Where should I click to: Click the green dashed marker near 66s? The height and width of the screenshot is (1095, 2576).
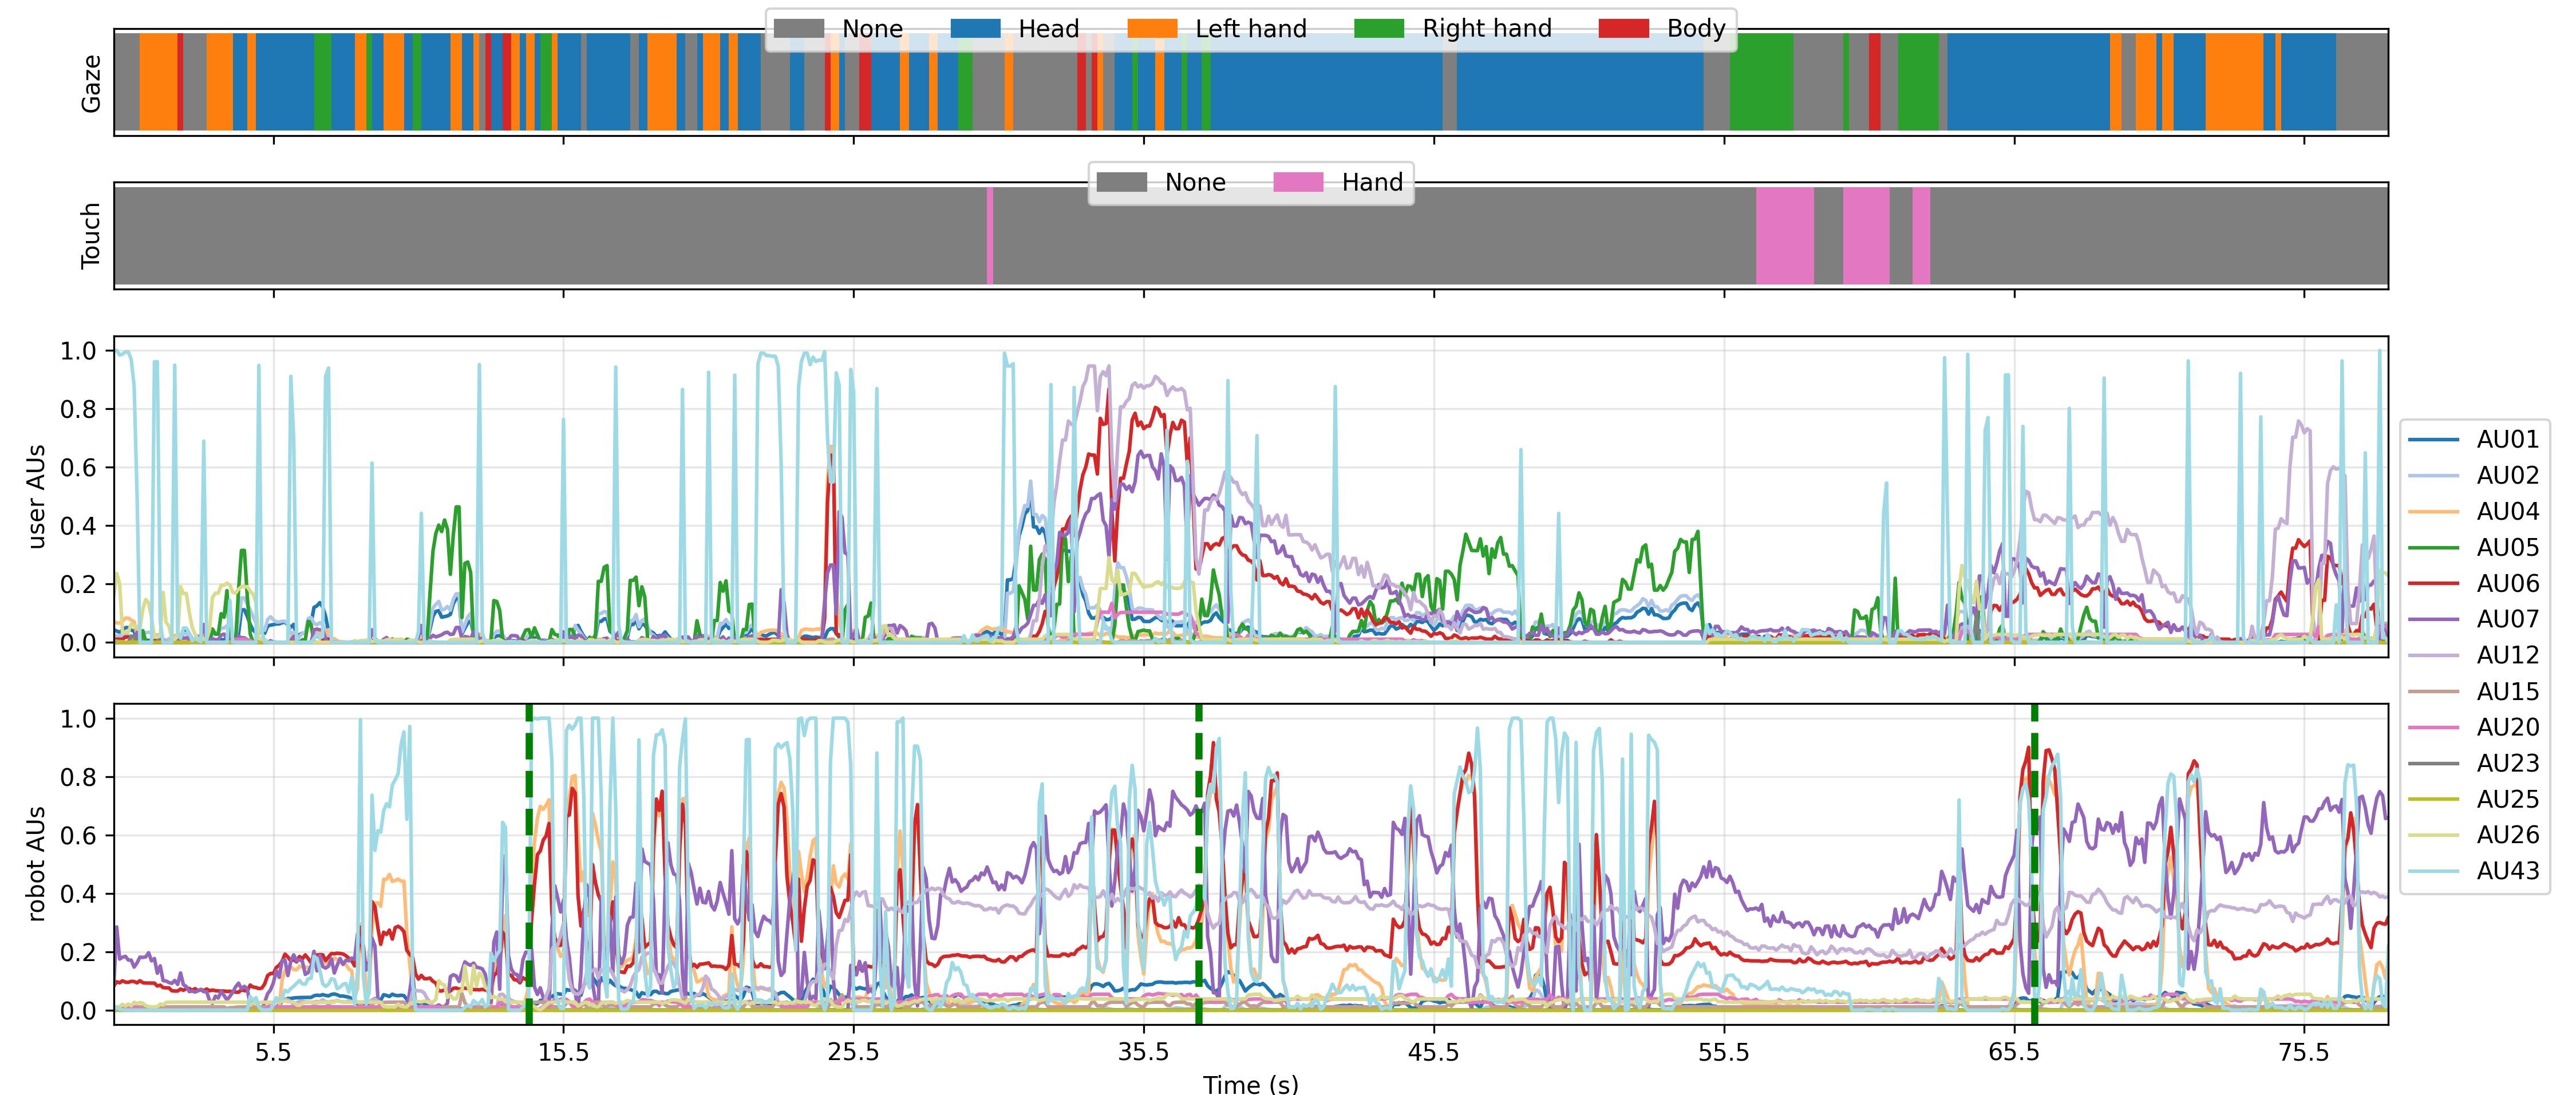pyautogui.click(x=2034, y=860)
